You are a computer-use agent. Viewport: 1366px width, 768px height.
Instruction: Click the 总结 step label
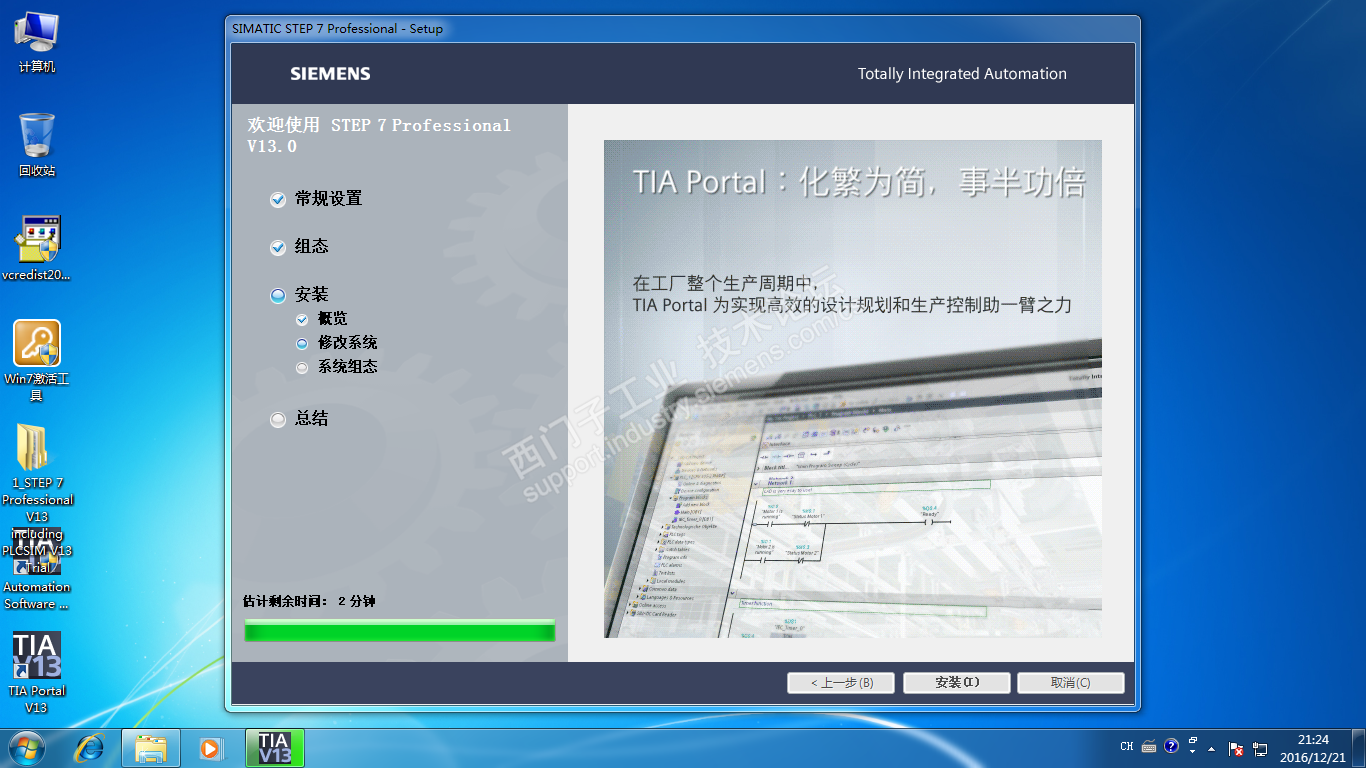311,419
